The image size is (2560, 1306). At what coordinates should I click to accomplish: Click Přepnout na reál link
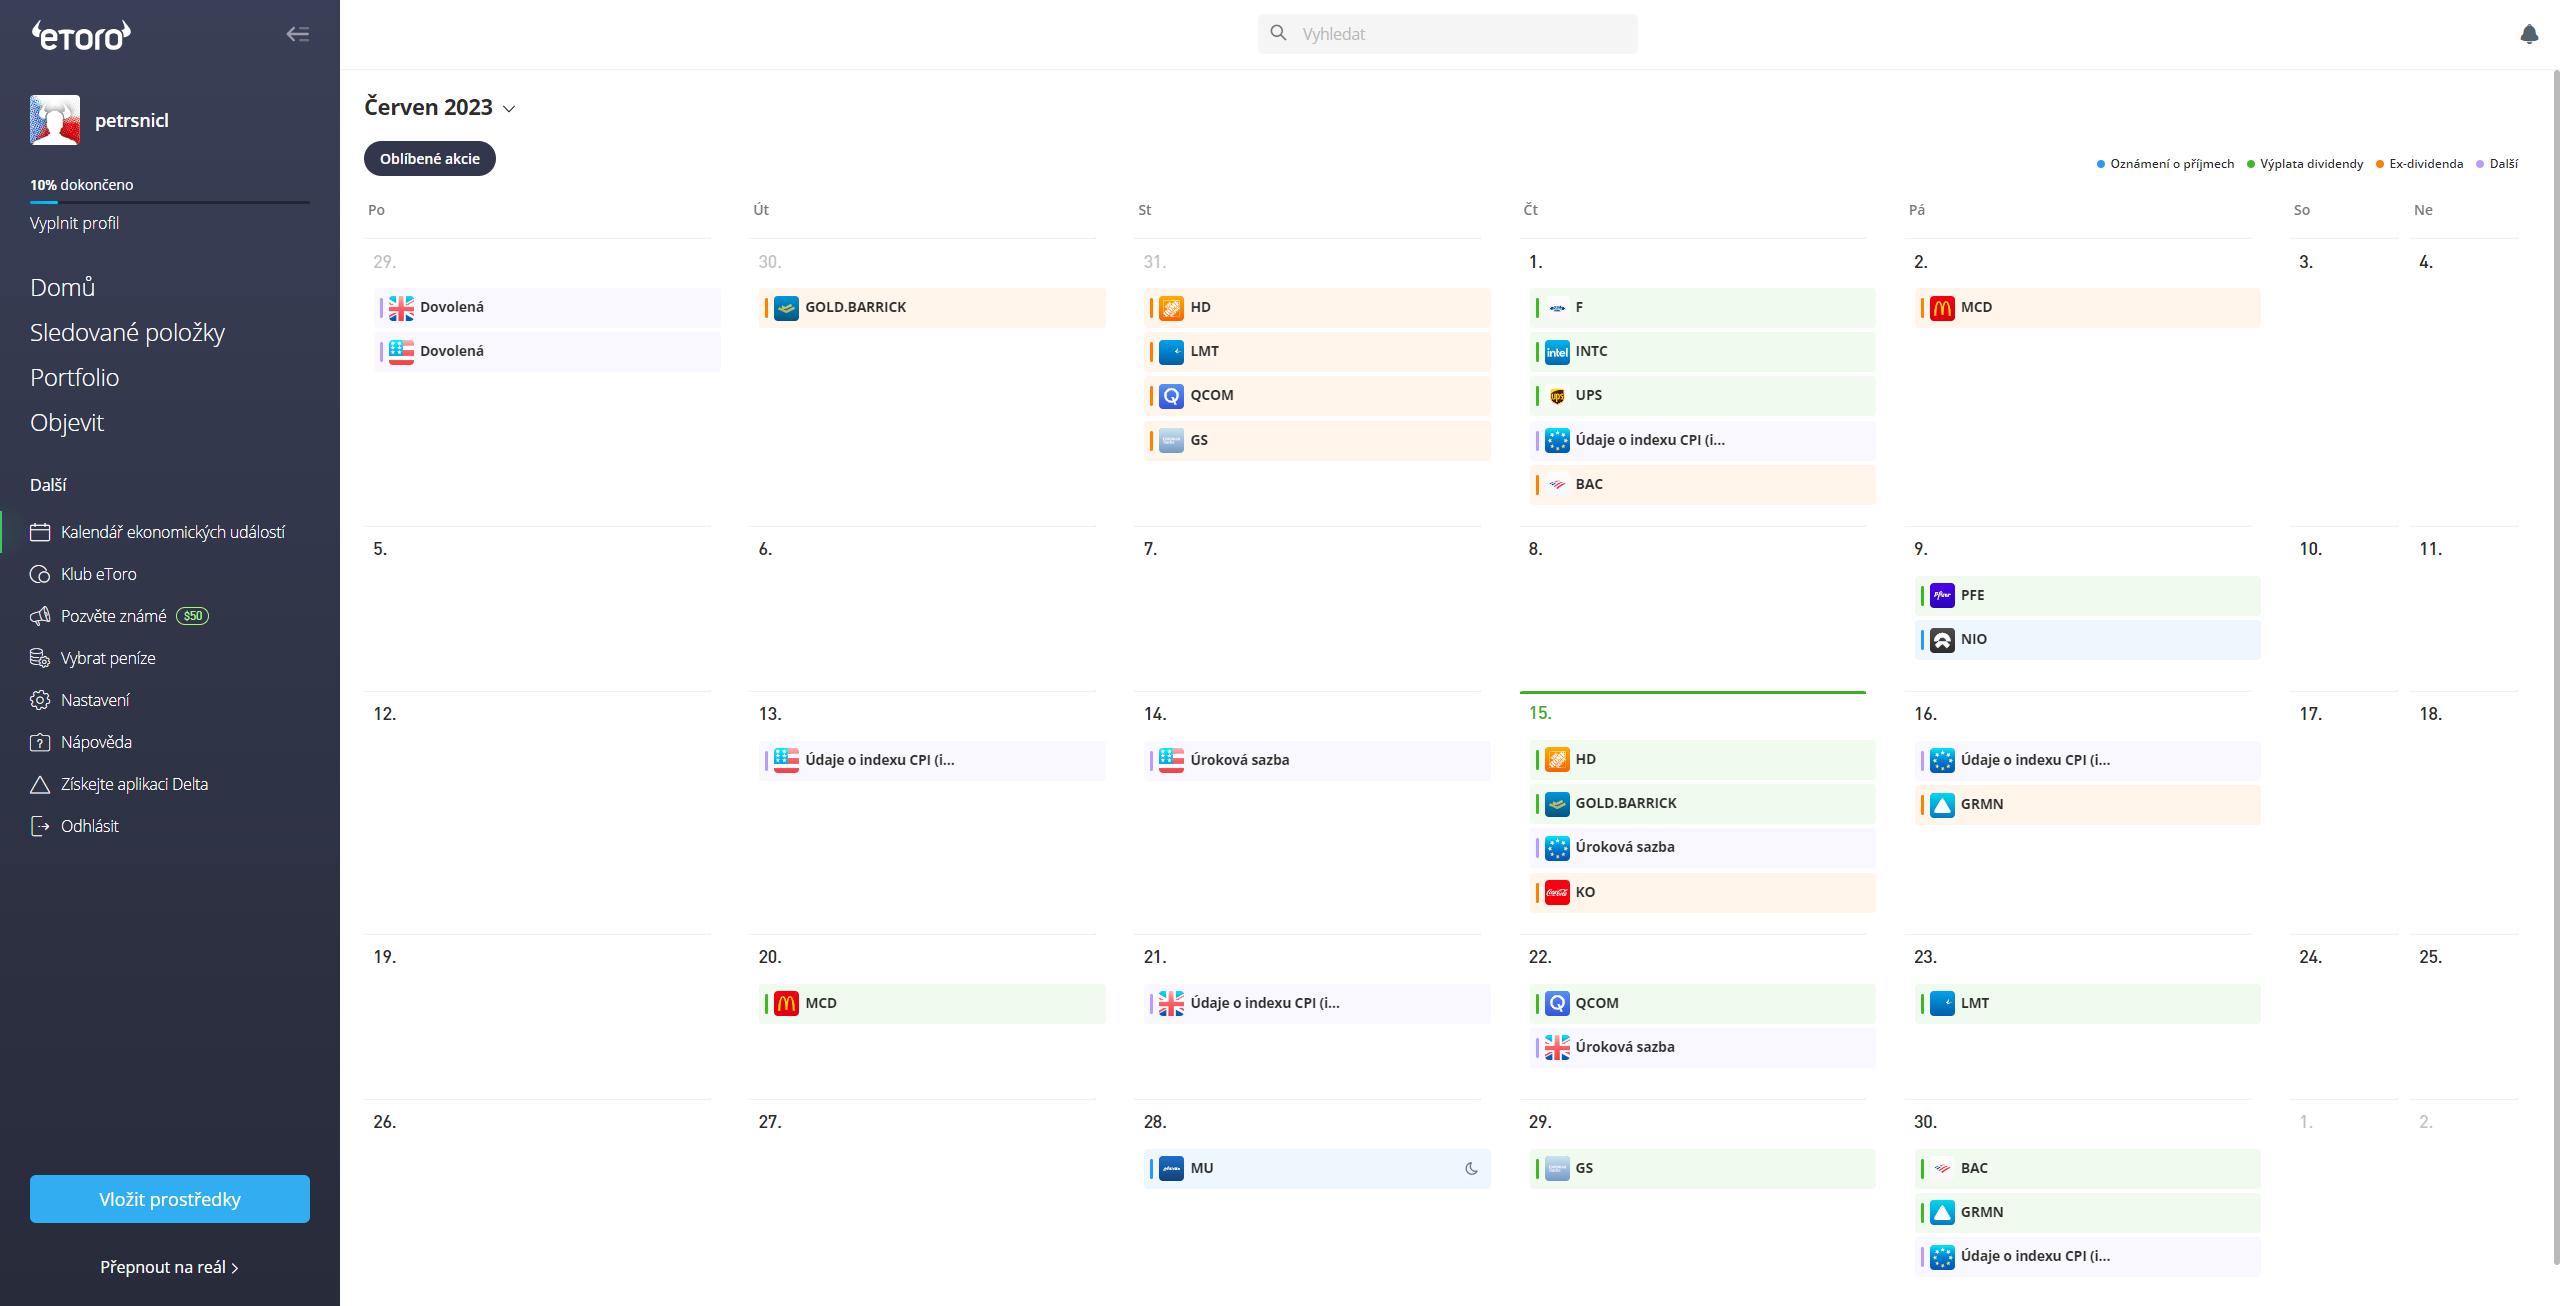pyautogui.click(x=169, y=1267)
